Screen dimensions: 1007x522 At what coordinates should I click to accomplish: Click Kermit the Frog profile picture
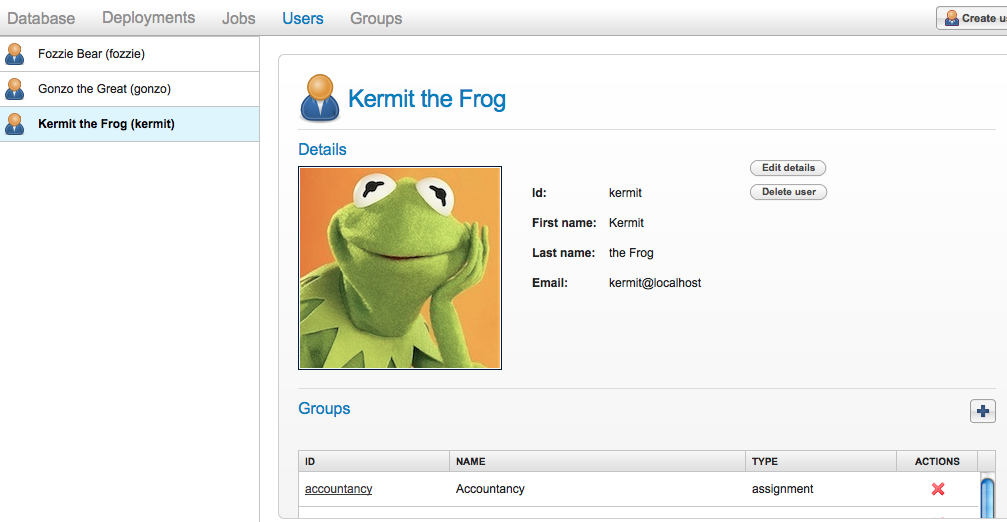[x=400, y=268]
